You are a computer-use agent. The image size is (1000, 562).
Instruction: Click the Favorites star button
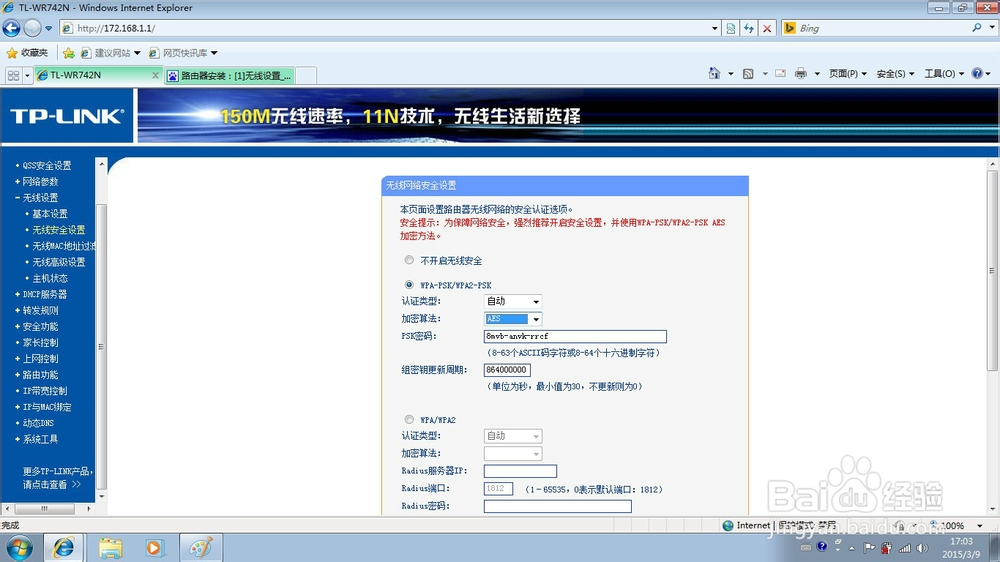11,53
